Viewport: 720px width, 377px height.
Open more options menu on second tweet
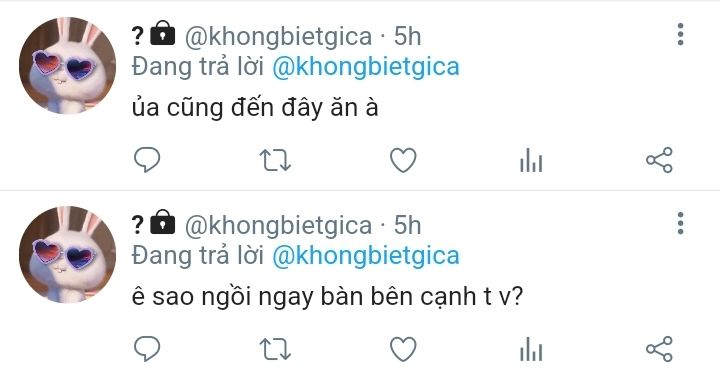click(681, 223)
